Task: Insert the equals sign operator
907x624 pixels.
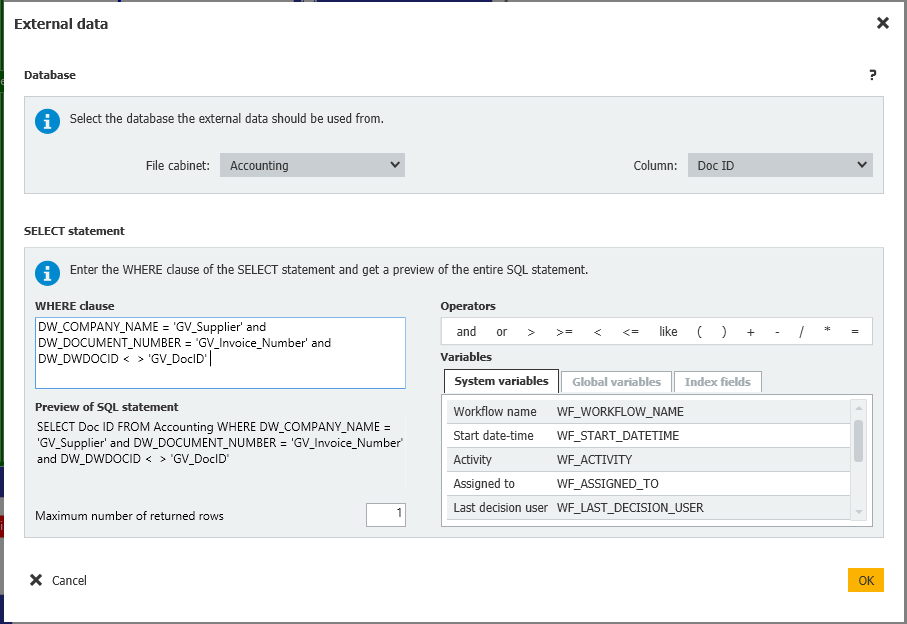Action: point(854,332)
